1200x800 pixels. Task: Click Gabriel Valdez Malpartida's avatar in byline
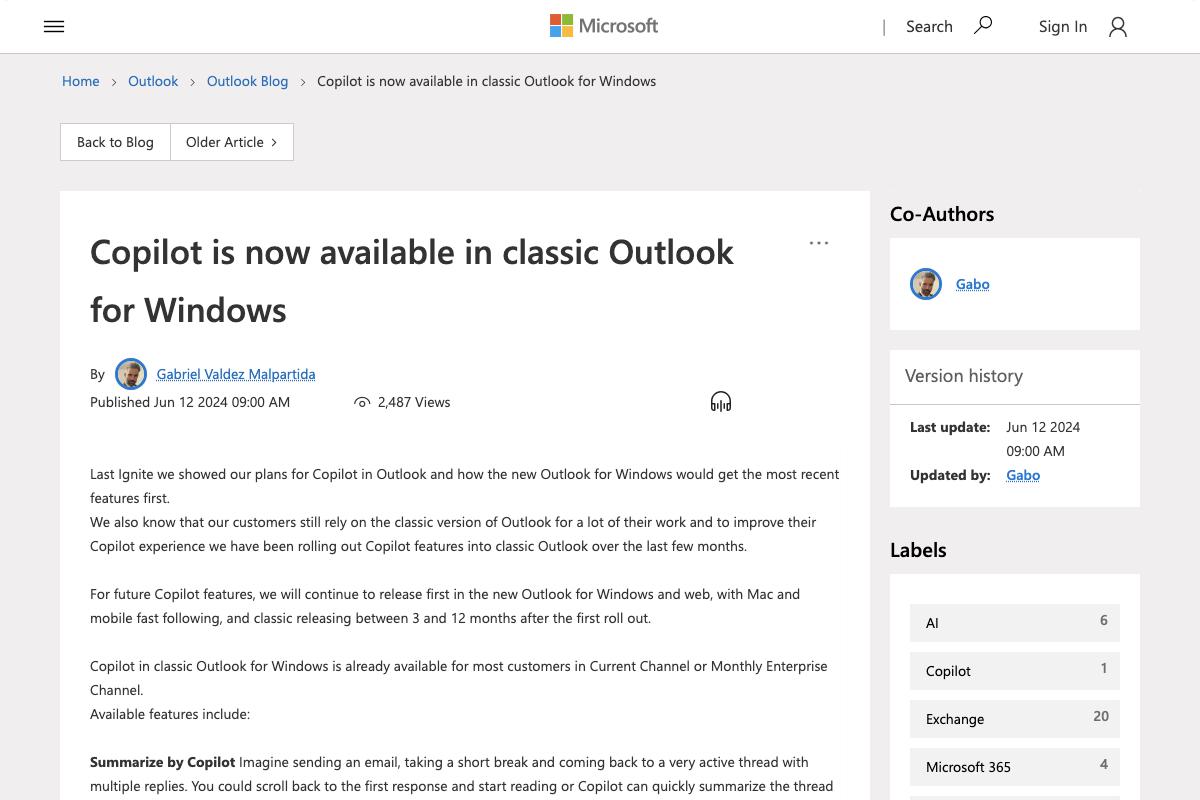pyautogui.click(x=131, y=374)
